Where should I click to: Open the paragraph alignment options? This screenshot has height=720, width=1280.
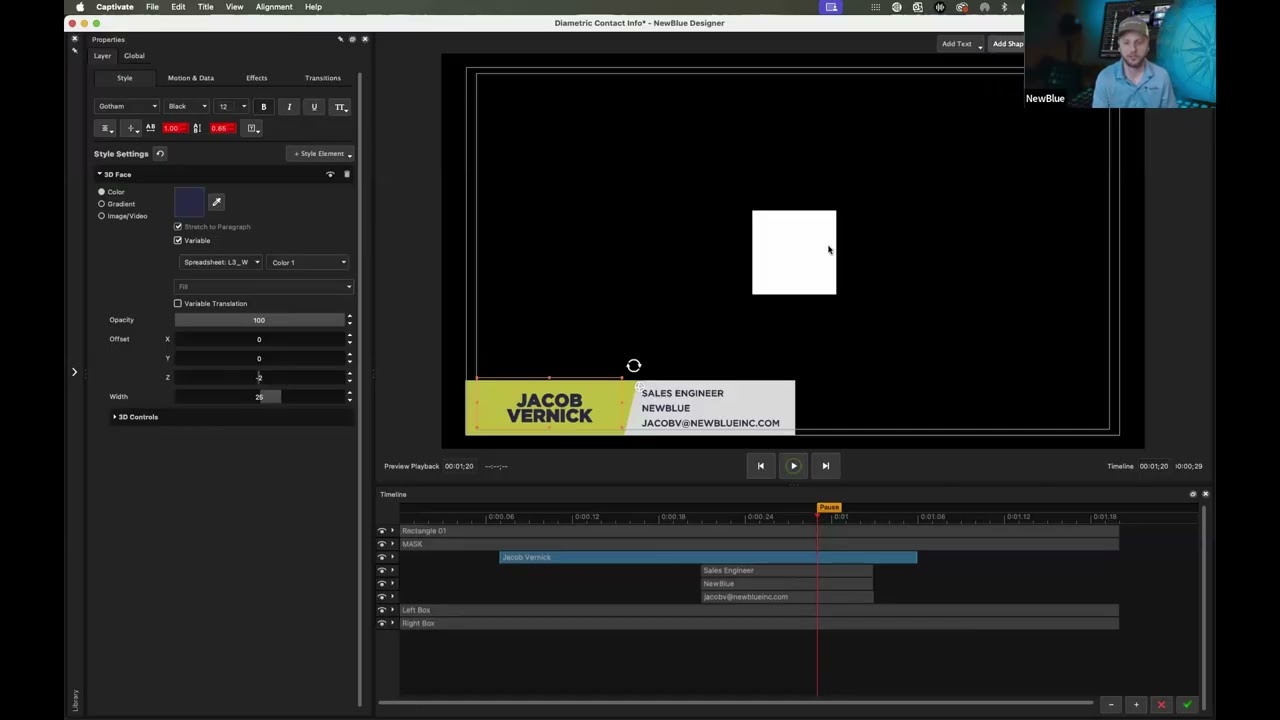point(106,128)
